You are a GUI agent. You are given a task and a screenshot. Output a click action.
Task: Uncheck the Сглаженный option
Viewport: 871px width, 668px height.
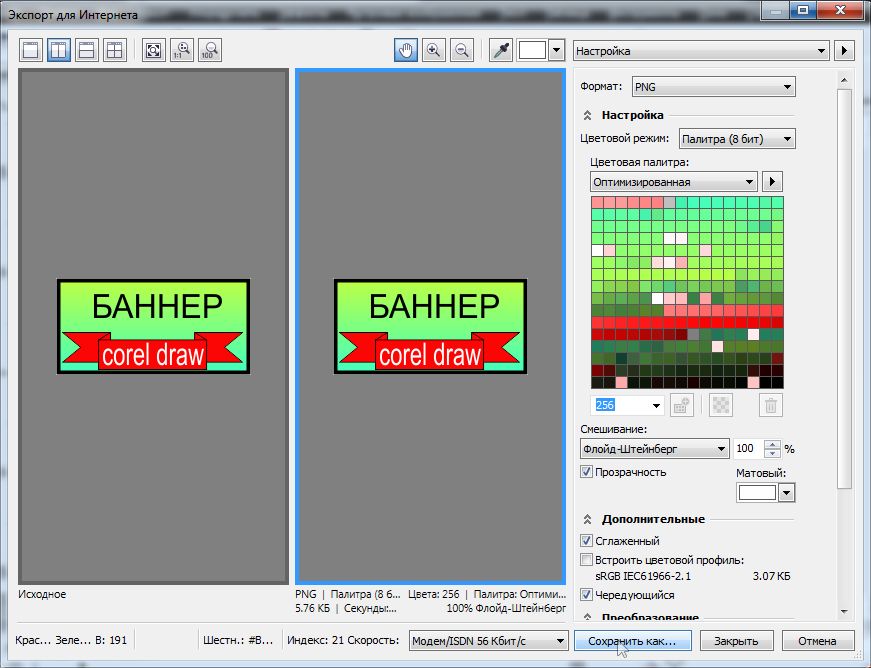point(587,541)
